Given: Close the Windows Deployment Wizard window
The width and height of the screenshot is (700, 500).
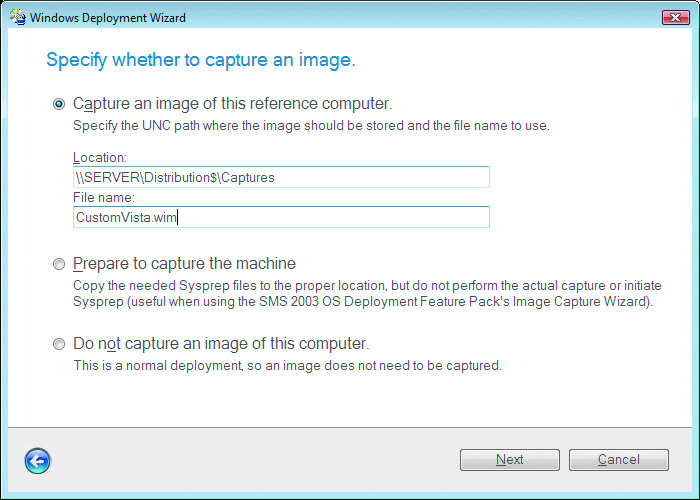Looking at the screenshot, I should click(675, 17).
